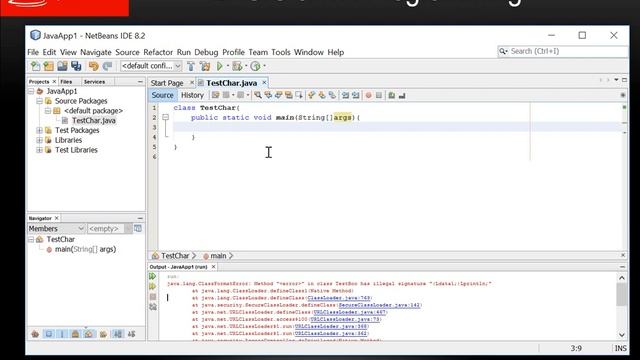
Task: Click in the Search (Ctrl+I) field
Action: pyautogui.click(x=563, y=51)
